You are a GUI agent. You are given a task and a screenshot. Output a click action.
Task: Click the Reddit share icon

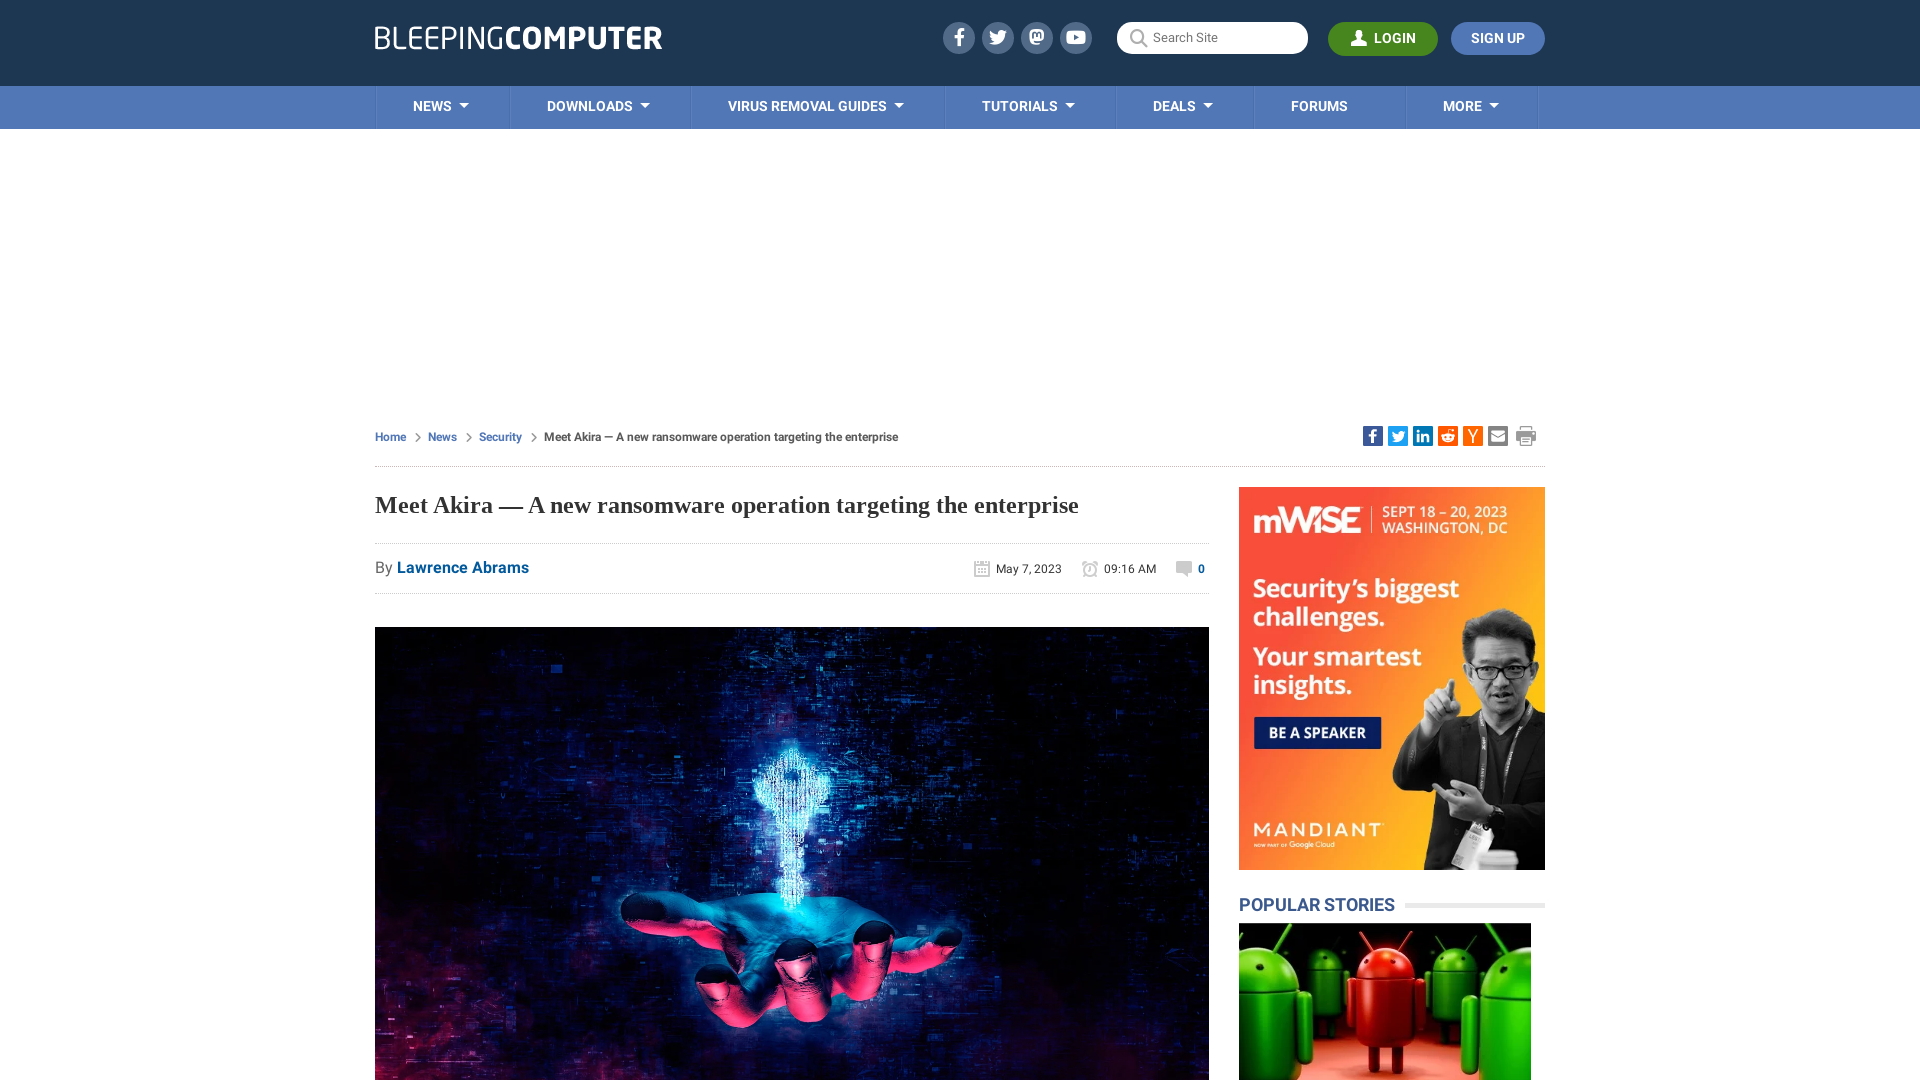click(1448, 435)
